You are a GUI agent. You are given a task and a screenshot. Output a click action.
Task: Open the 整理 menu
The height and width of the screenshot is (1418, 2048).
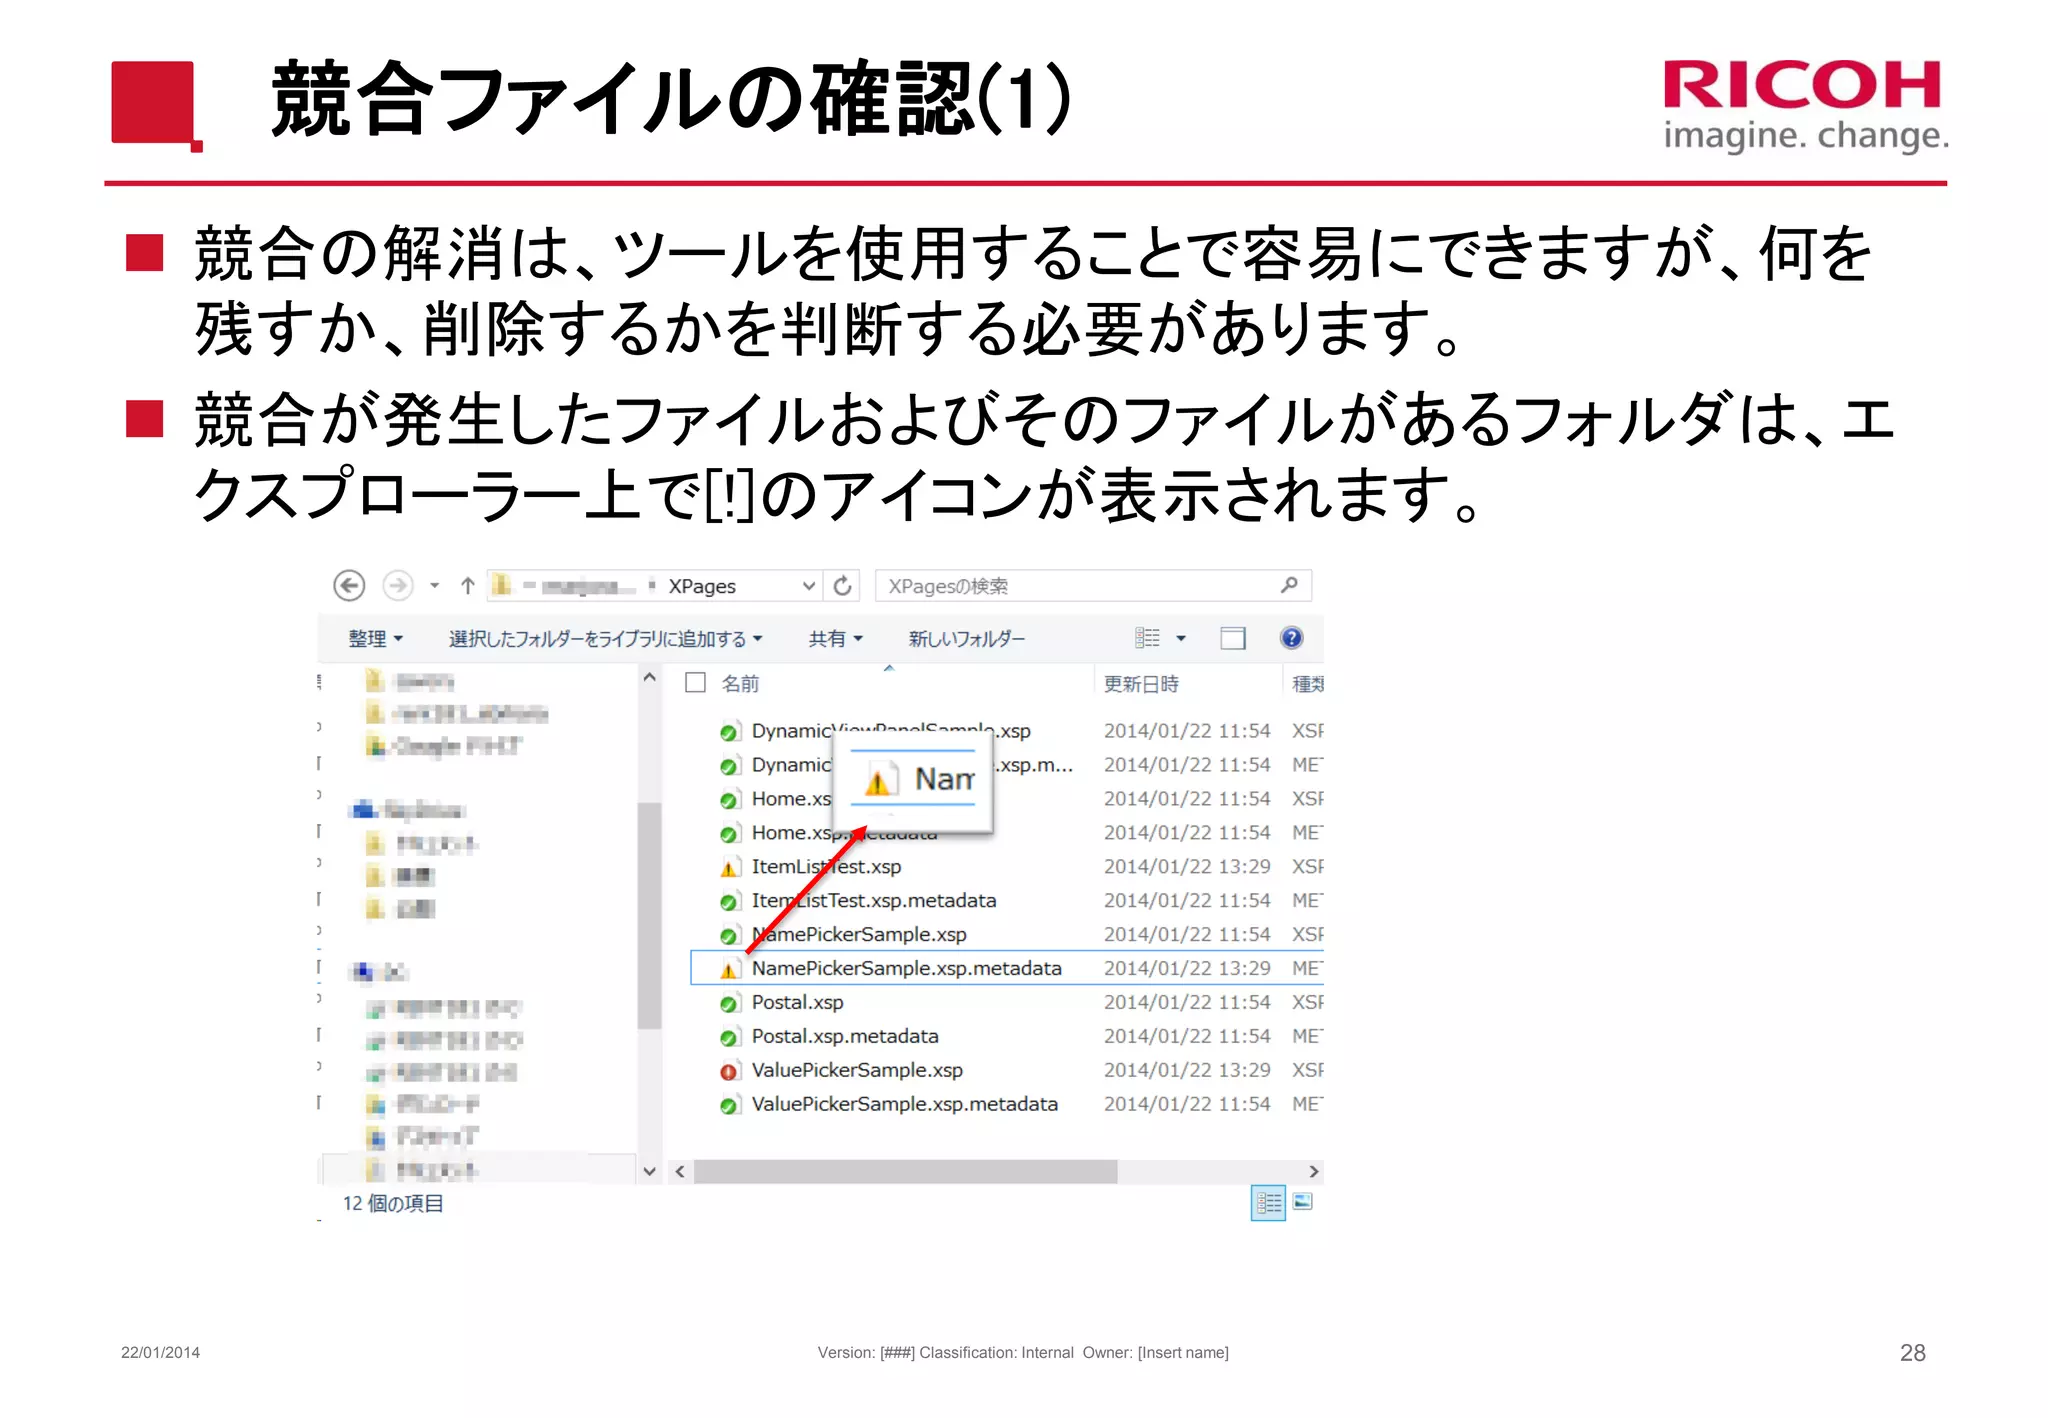click(375, 639)
